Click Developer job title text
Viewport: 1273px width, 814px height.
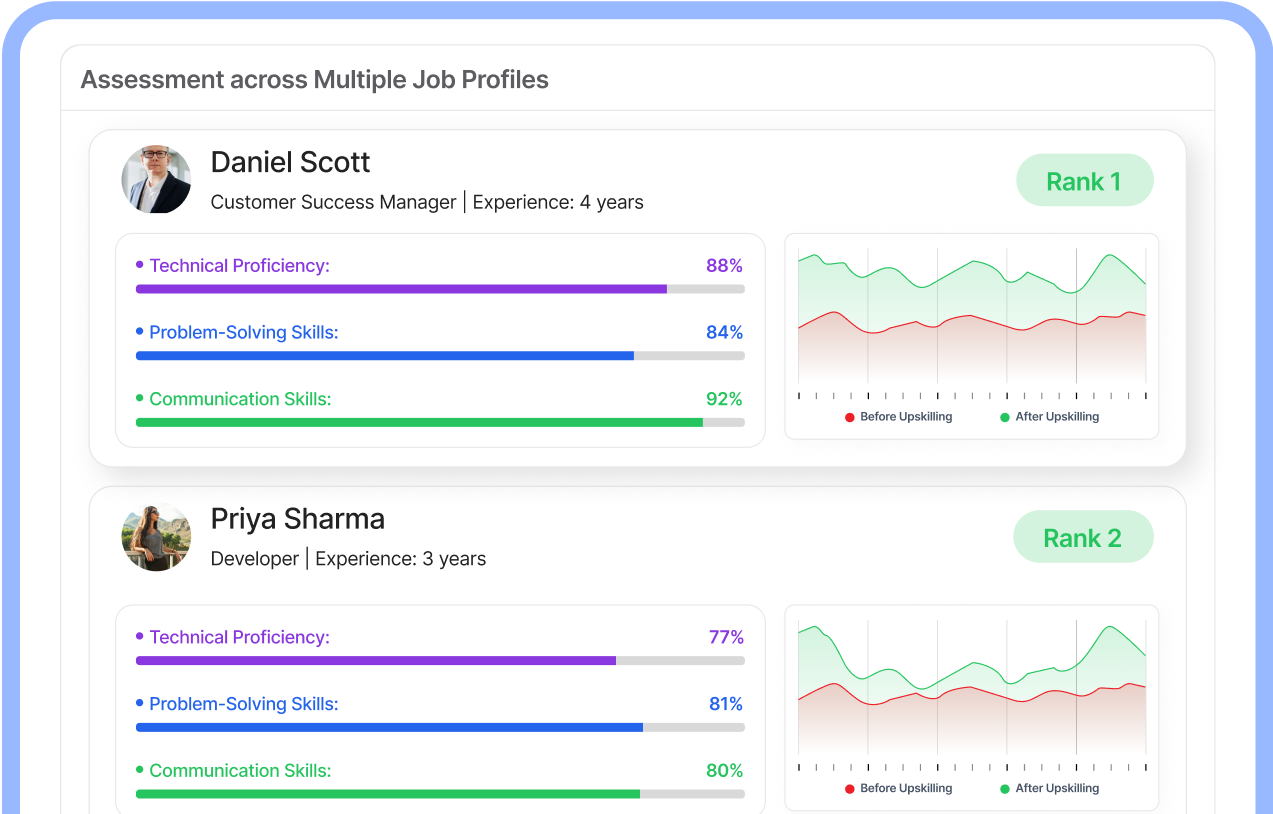tap(255, 559)
